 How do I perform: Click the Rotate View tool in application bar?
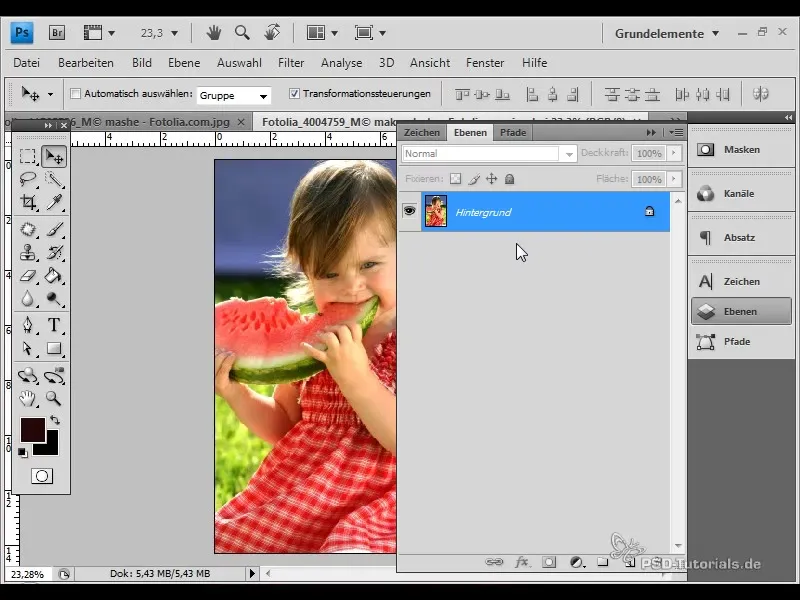pos(272,33)
